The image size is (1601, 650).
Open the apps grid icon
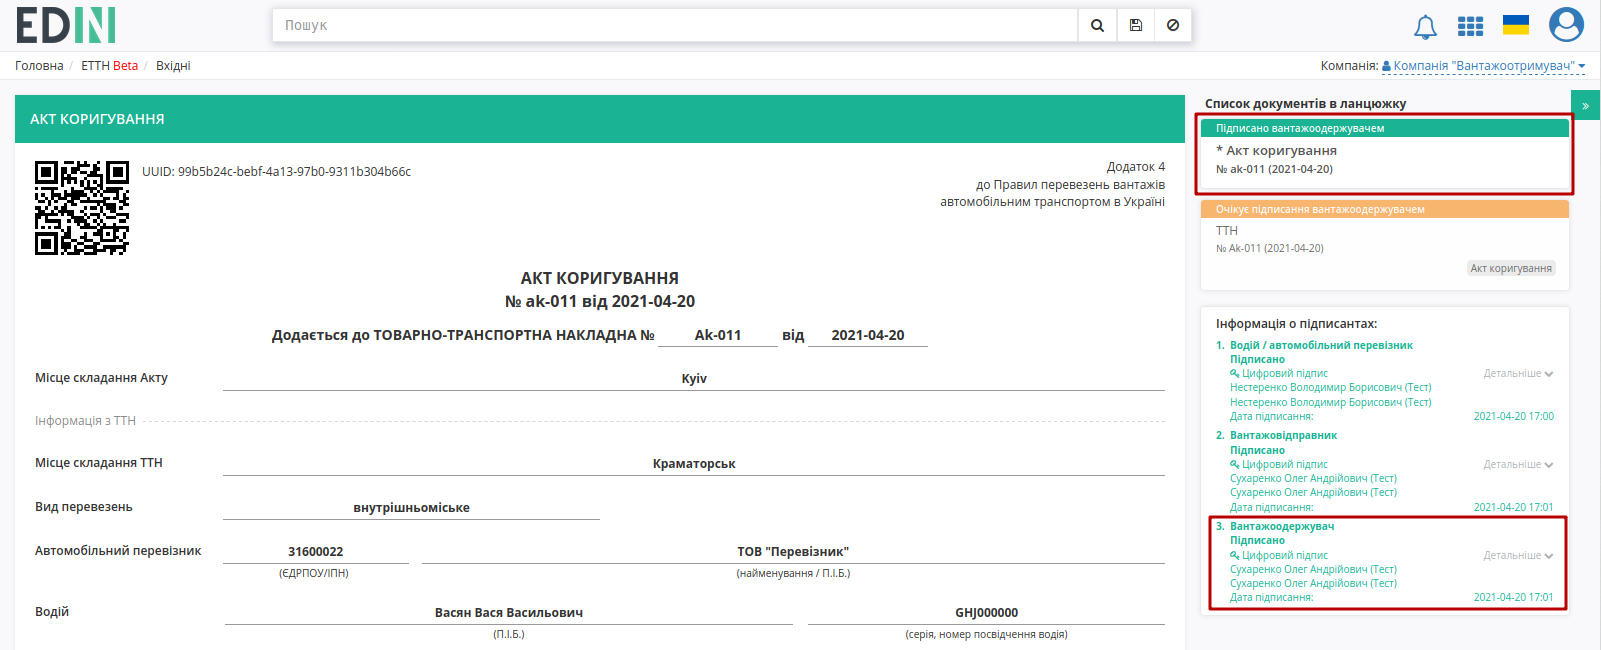pyautogui.click(x=1470, y=26)
